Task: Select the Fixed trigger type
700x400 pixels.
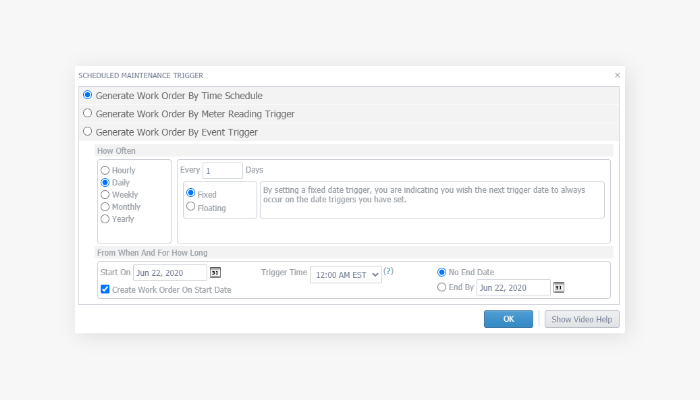Action: point(191,193)
